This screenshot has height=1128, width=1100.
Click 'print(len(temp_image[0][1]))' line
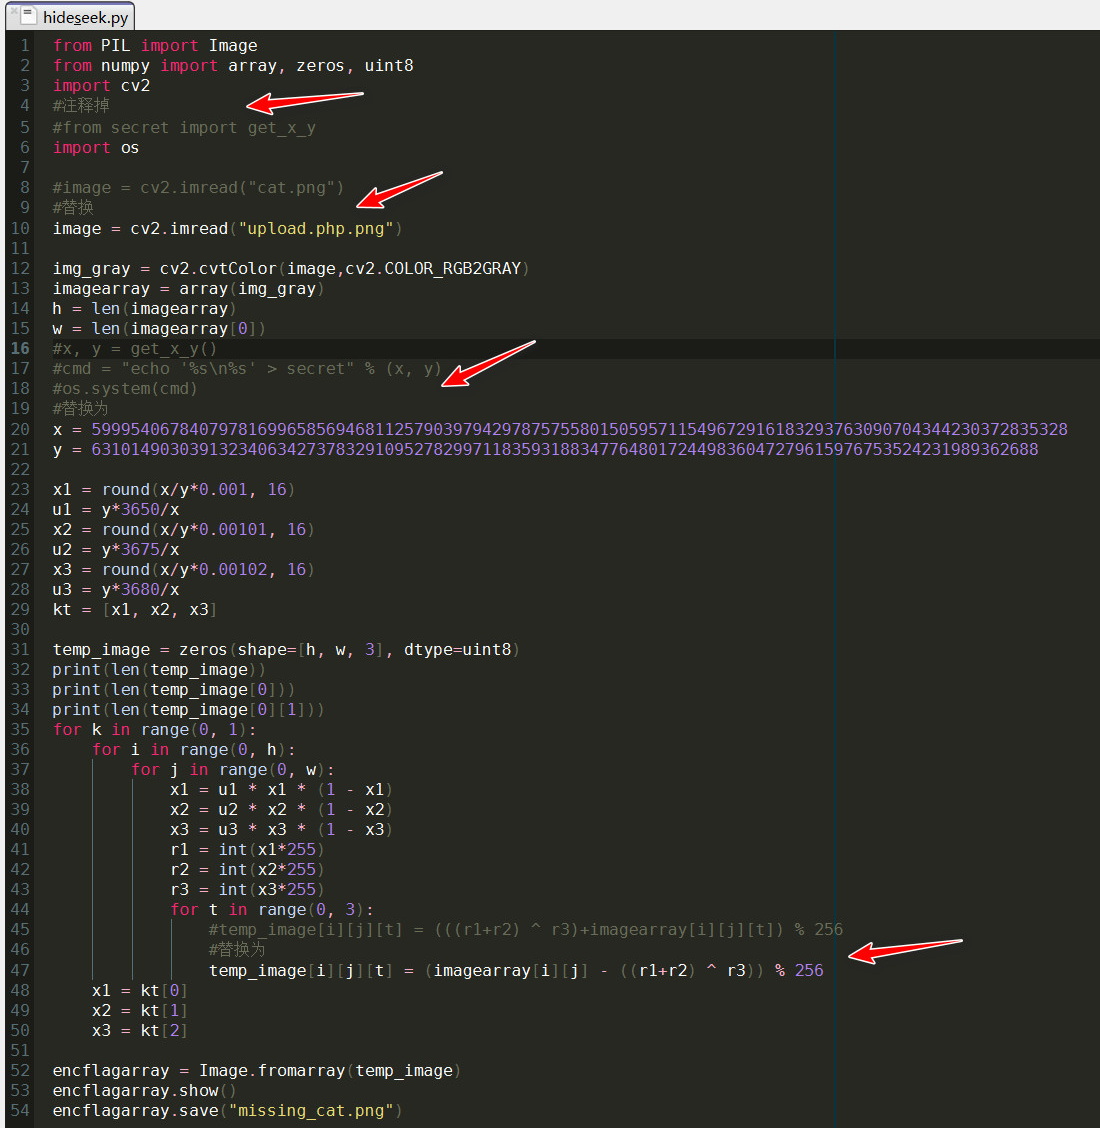coord(188,710)
